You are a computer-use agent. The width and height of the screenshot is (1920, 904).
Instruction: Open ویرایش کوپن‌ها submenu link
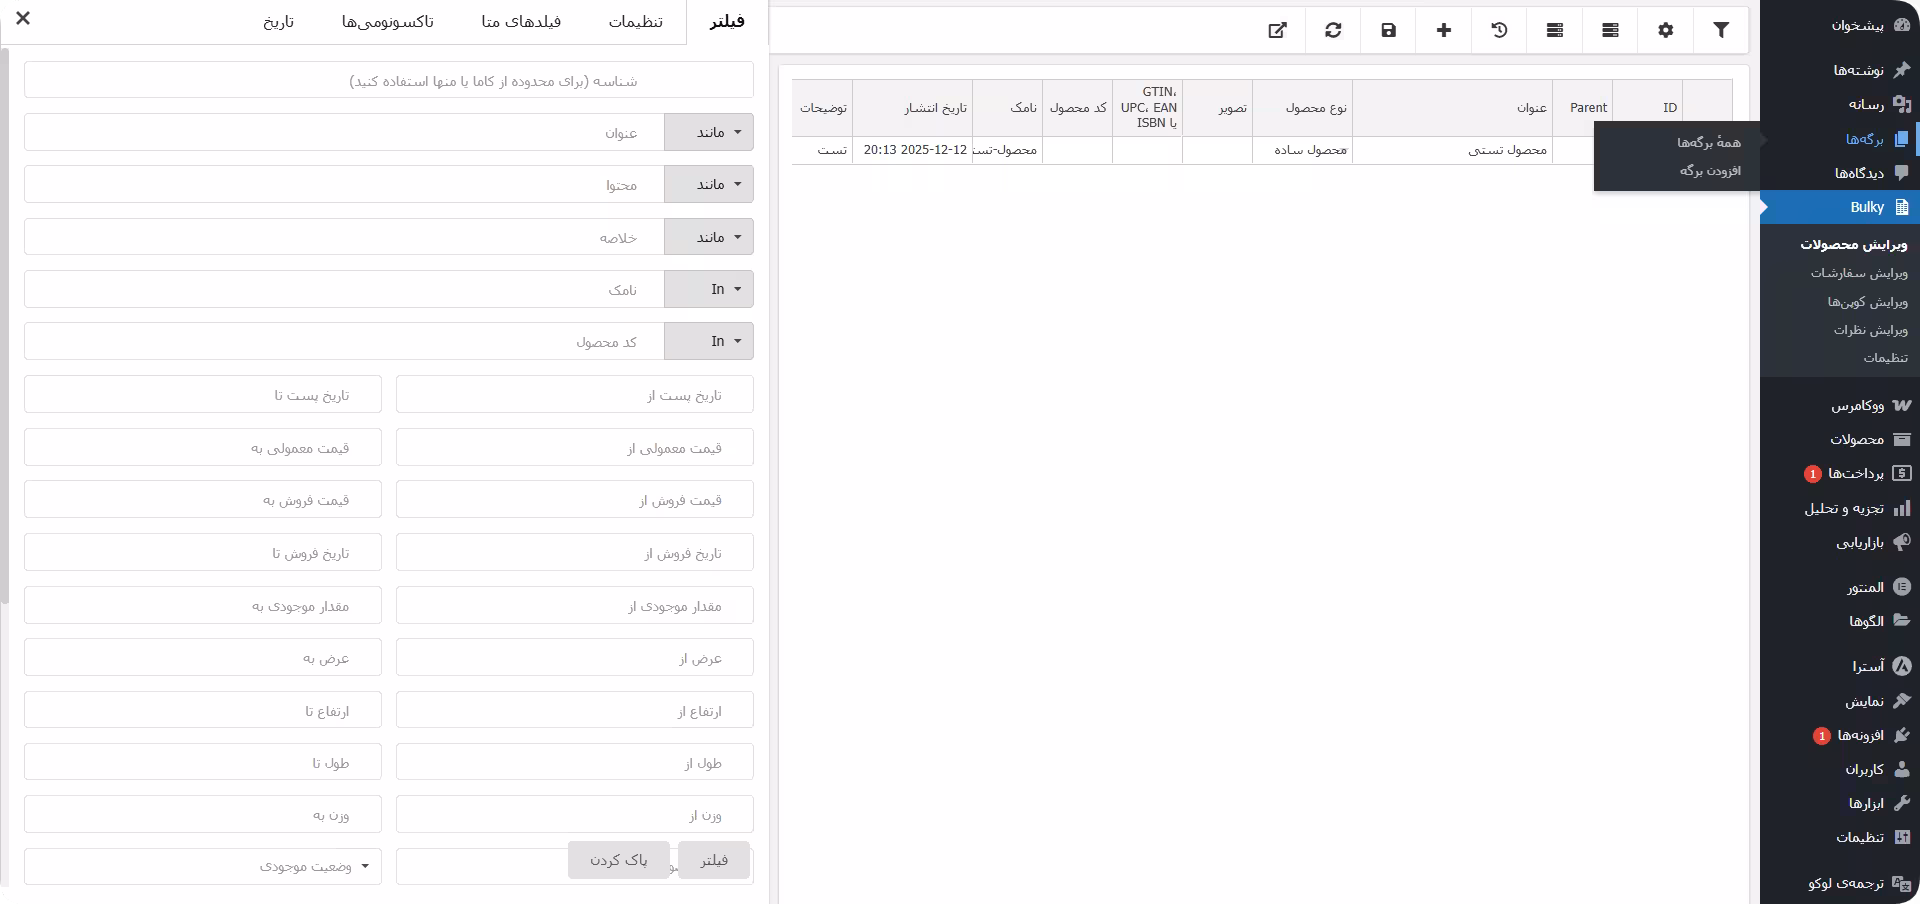click(1868, 302)
